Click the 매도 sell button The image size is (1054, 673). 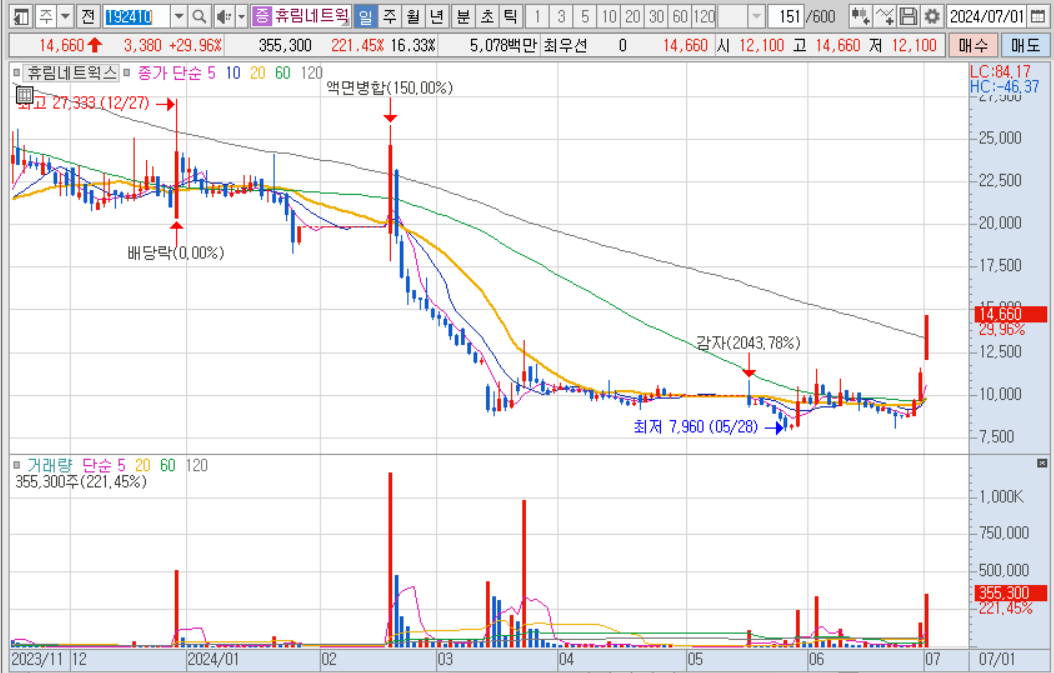1024,46
